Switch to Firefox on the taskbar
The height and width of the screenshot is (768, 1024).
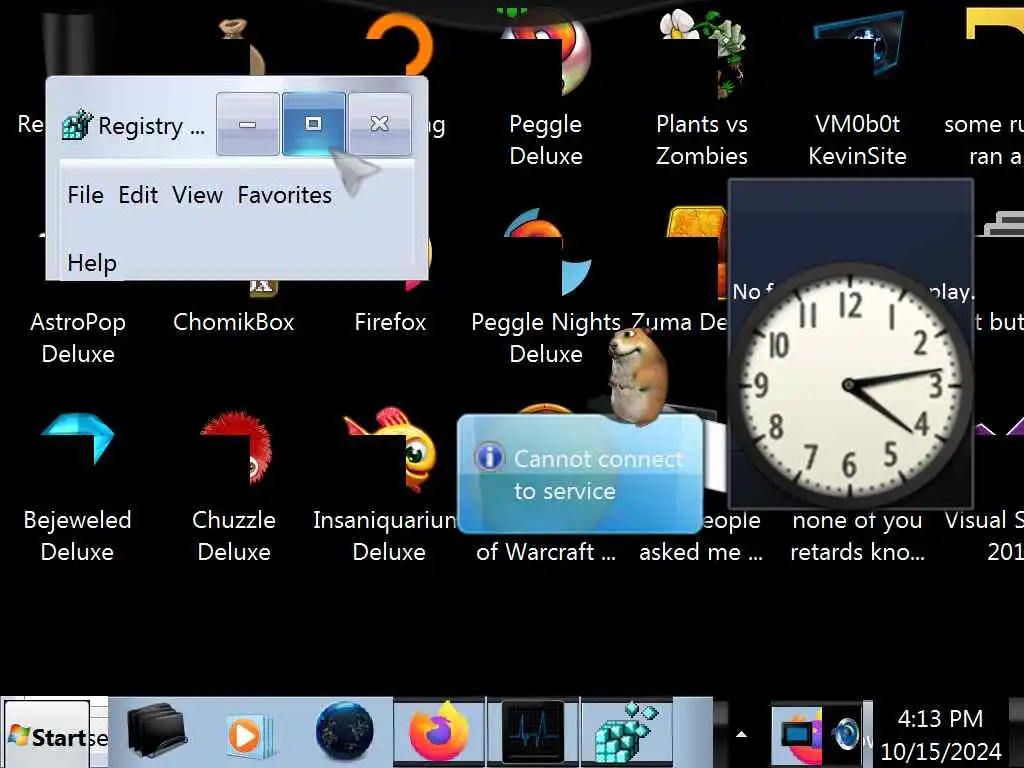(439, 732)
